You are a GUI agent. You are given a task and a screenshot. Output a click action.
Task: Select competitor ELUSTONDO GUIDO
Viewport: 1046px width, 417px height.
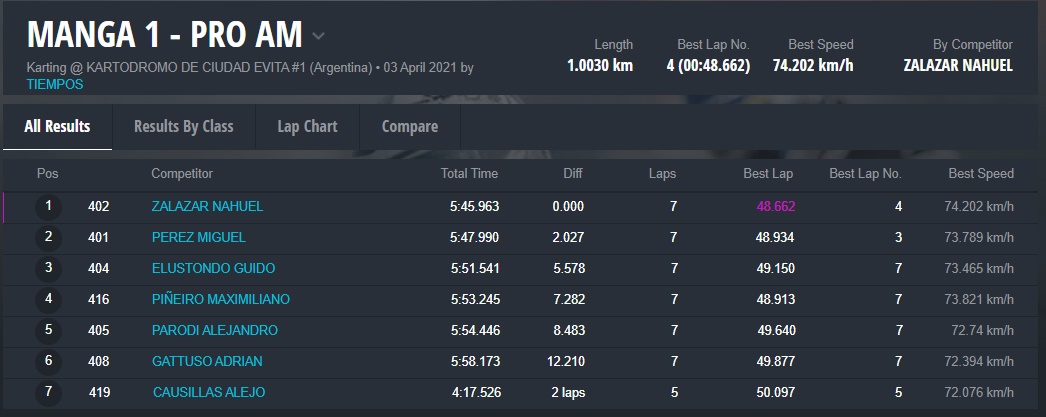[x=213, y=269]
